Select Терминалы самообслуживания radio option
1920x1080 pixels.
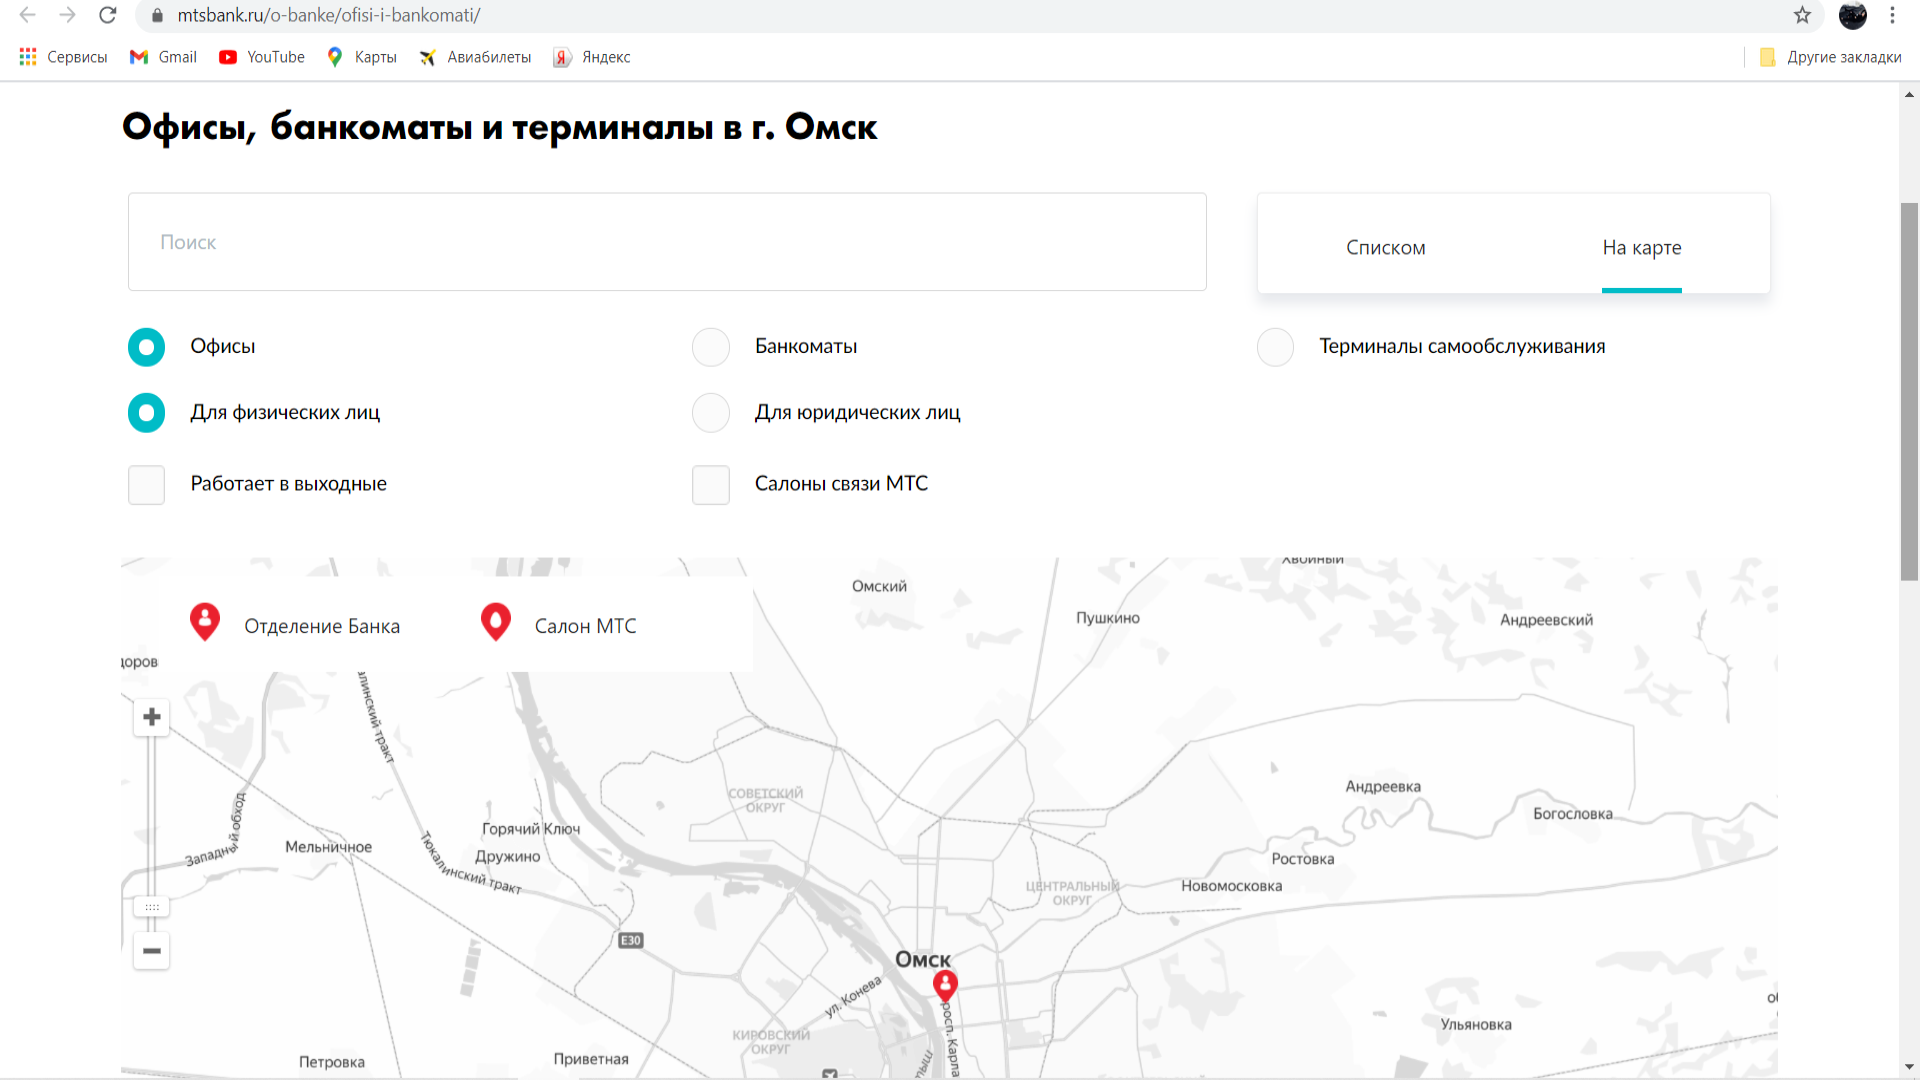coord(1275,347)
